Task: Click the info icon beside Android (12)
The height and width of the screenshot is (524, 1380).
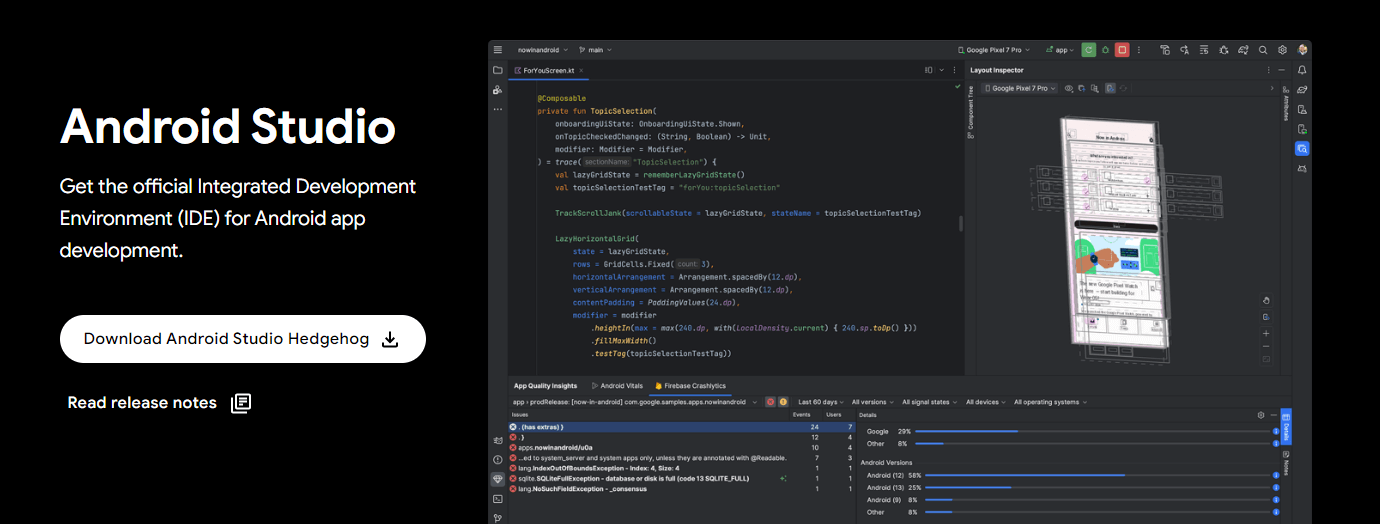Action: 1276,475
